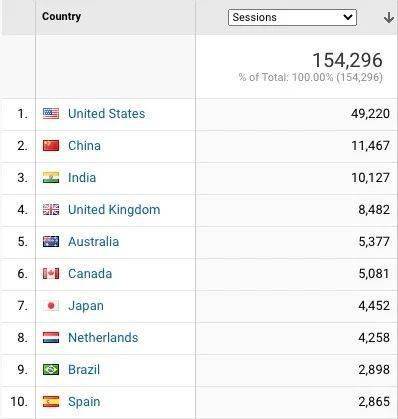
Task: Open the Netherlands country link
Action: 103,338
